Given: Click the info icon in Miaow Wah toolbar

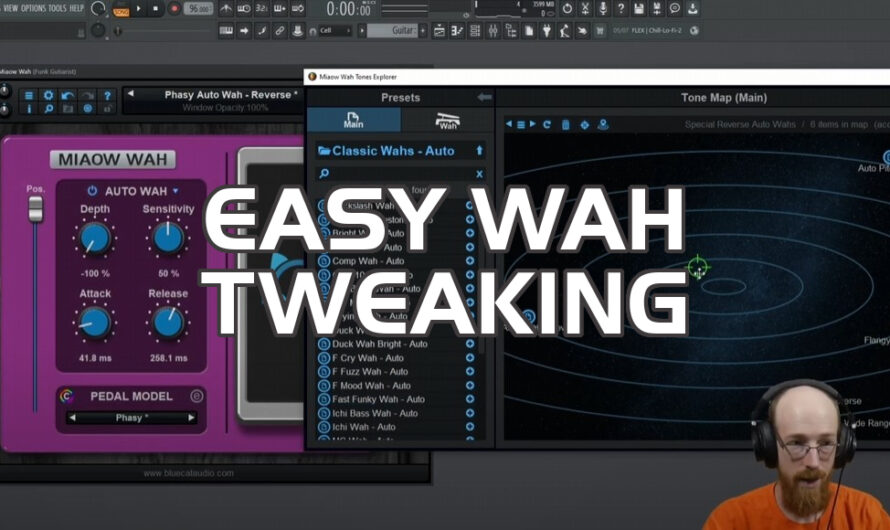Looking at the screenshot, I should [x=28, y=108].
